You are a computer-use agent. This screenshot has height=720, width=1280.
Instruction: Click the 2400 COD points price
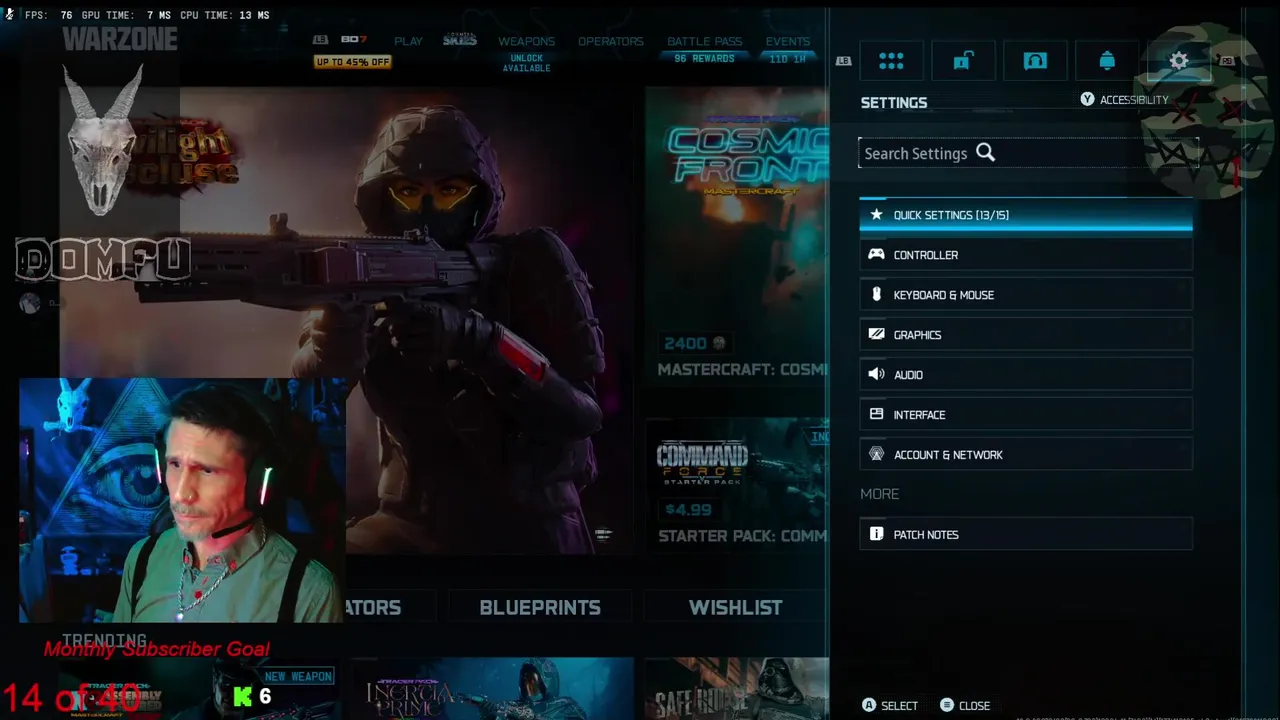click(x=695, y=343)
